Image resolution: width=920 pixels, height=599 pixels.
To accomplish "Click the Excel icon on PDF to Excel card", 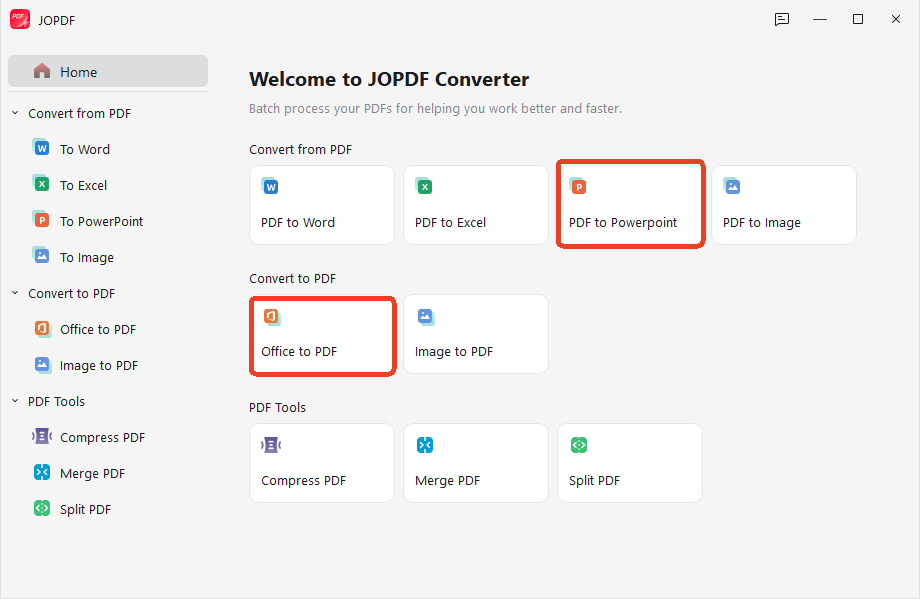I will pyautogui.click(x=424, y=186).
